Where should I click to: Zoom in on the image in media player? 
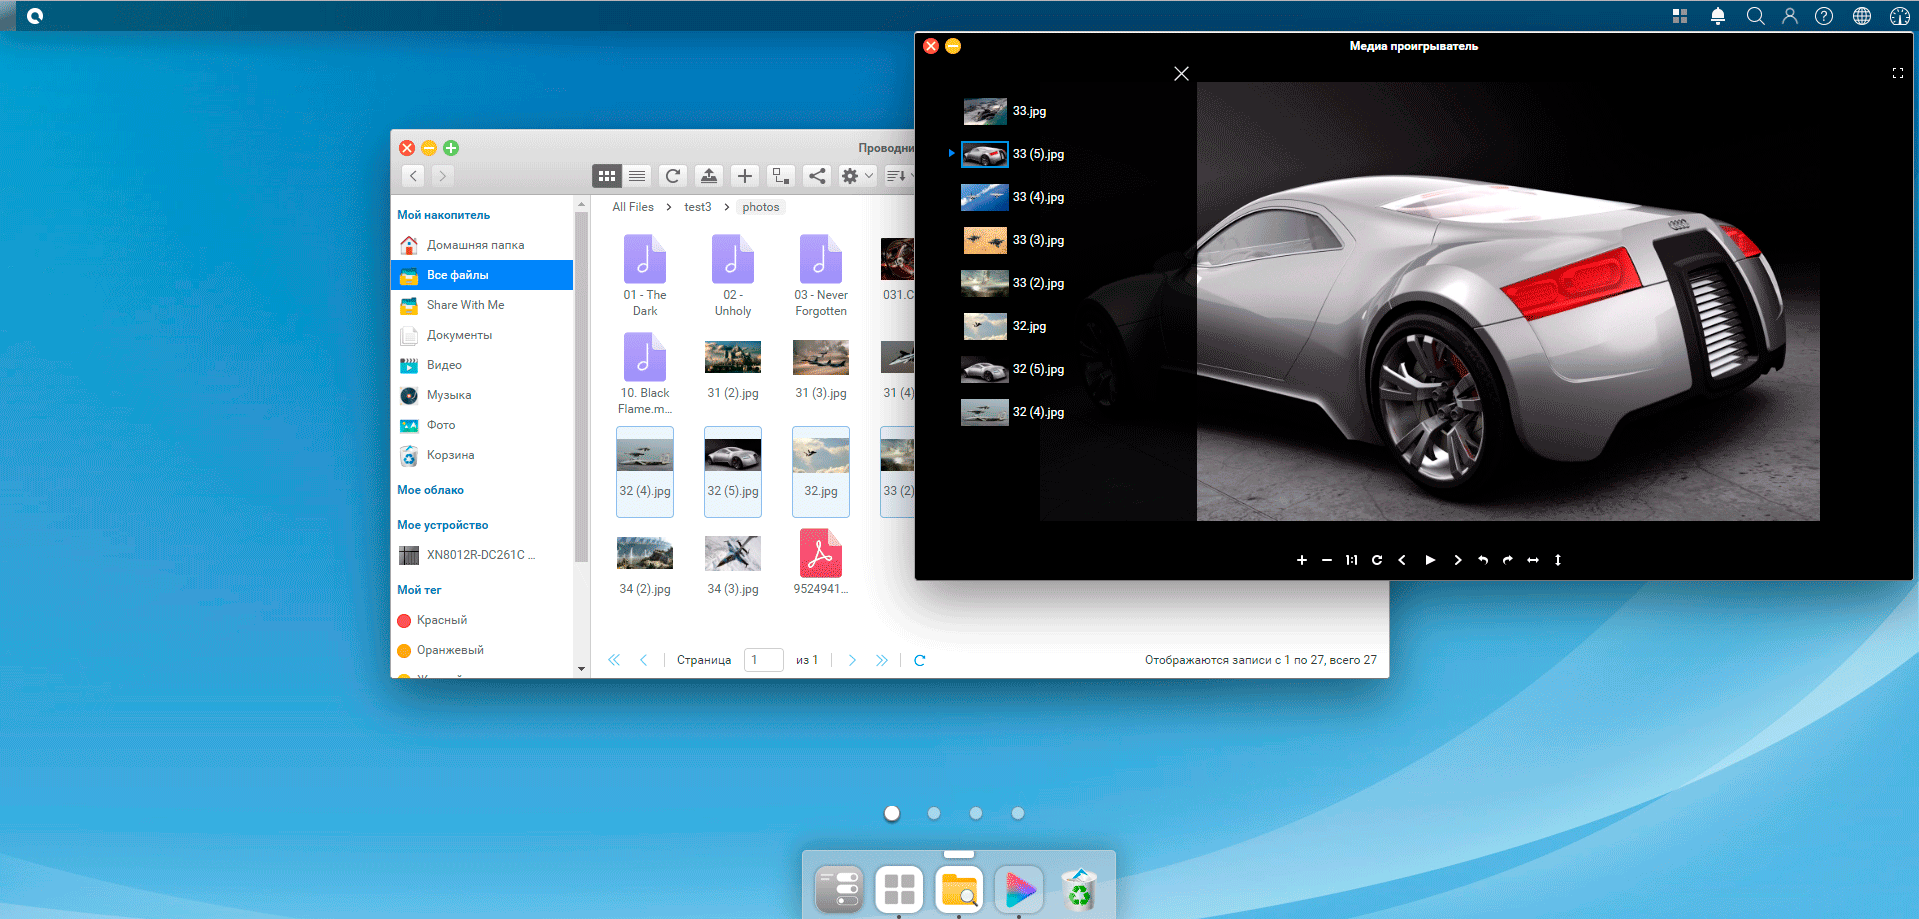pyautogui.click(x=1302, y=560)
